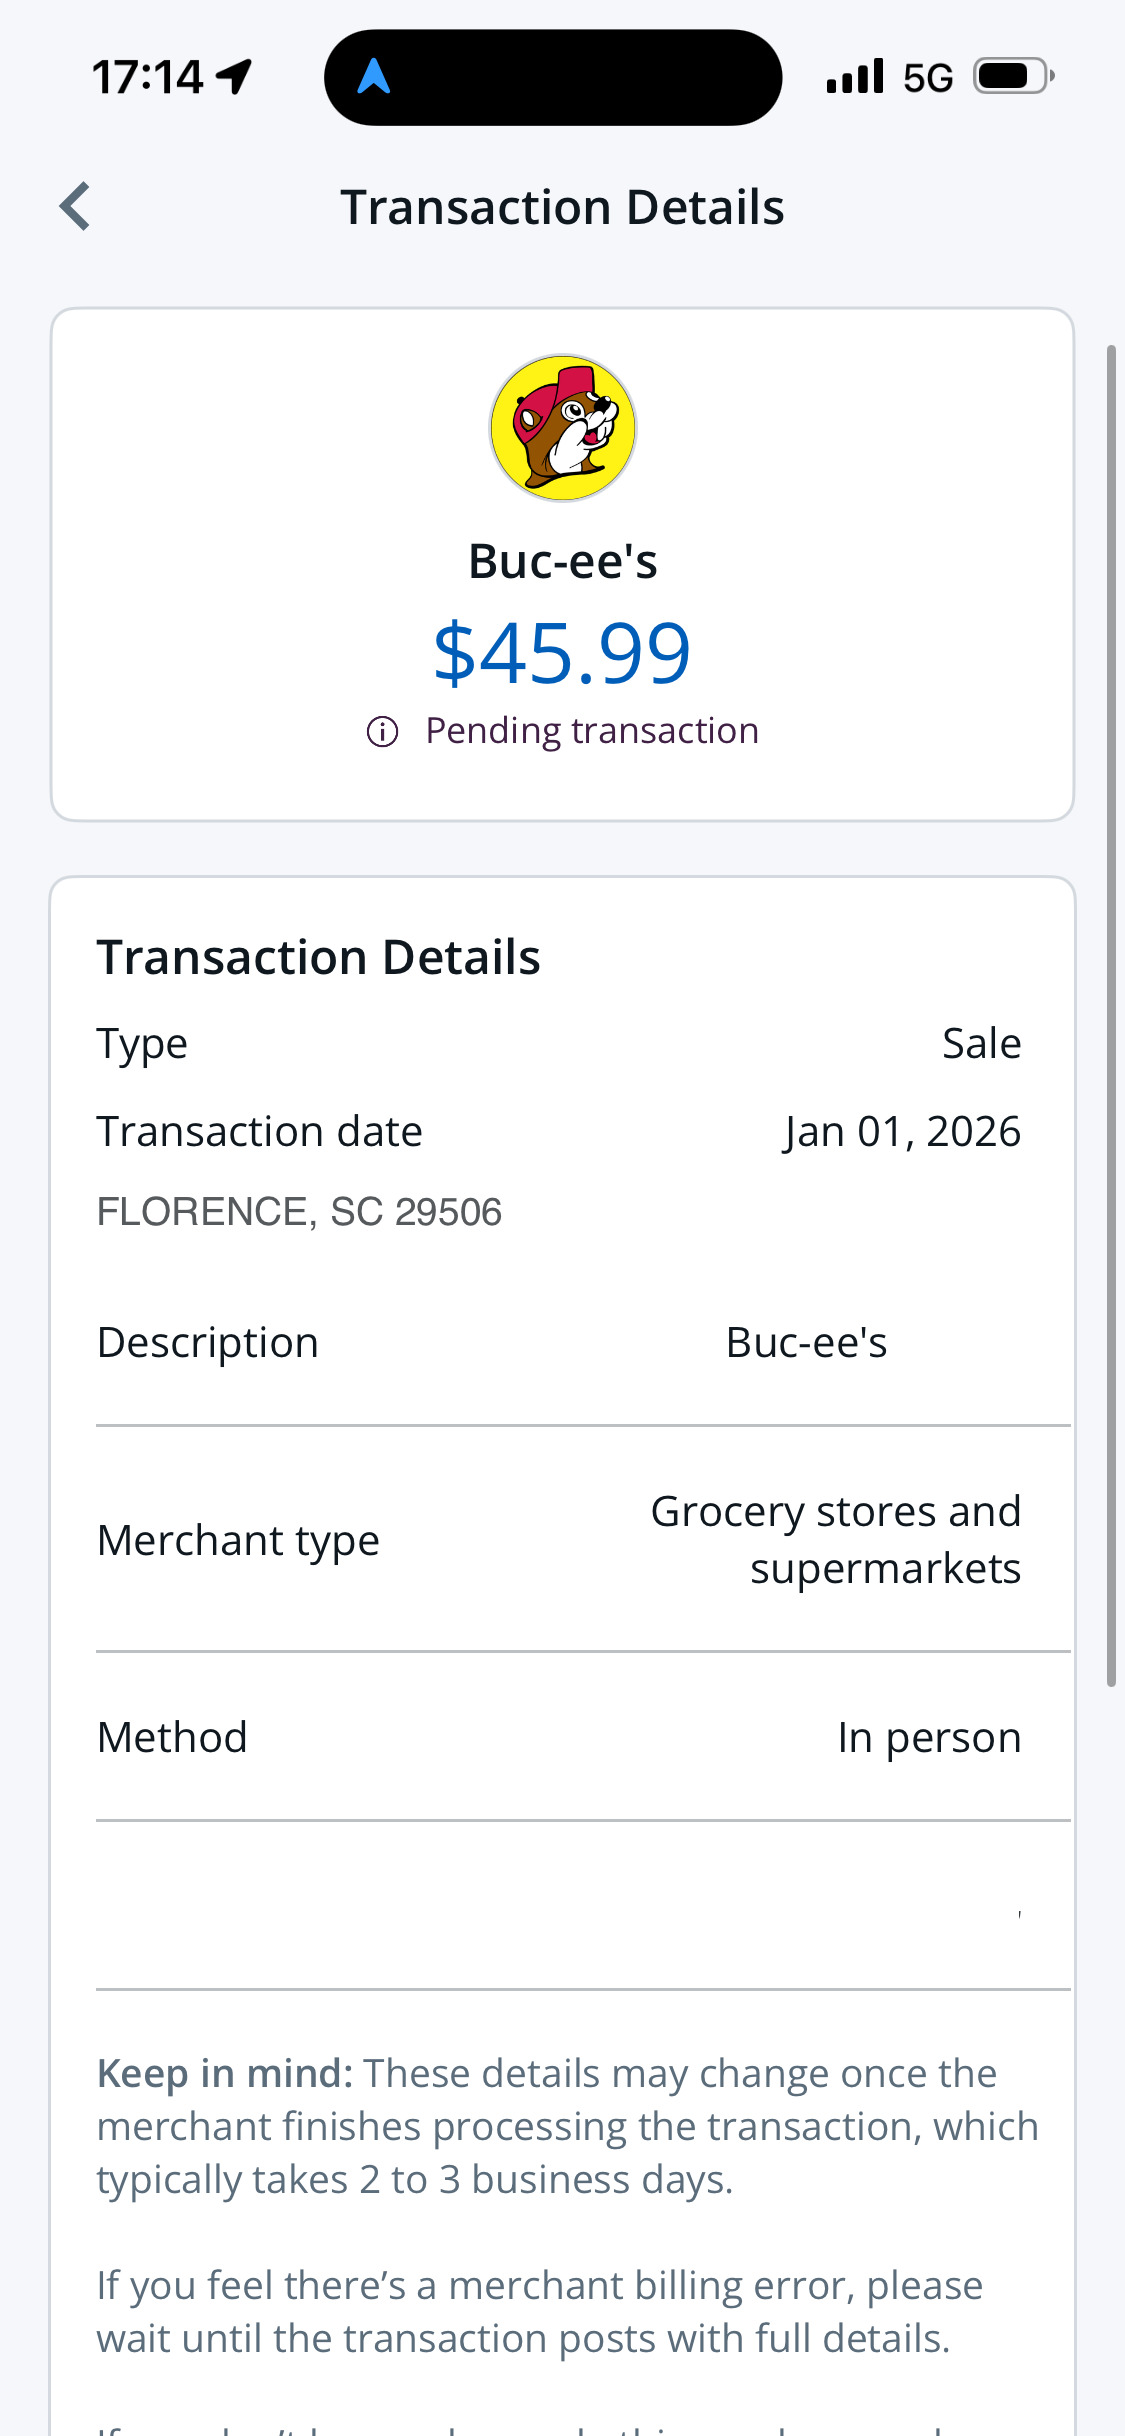Tap the cellular signal bars icon
Viewport: 1125px width, 2436px height.
pyautogui.click(x=855, y=77)
